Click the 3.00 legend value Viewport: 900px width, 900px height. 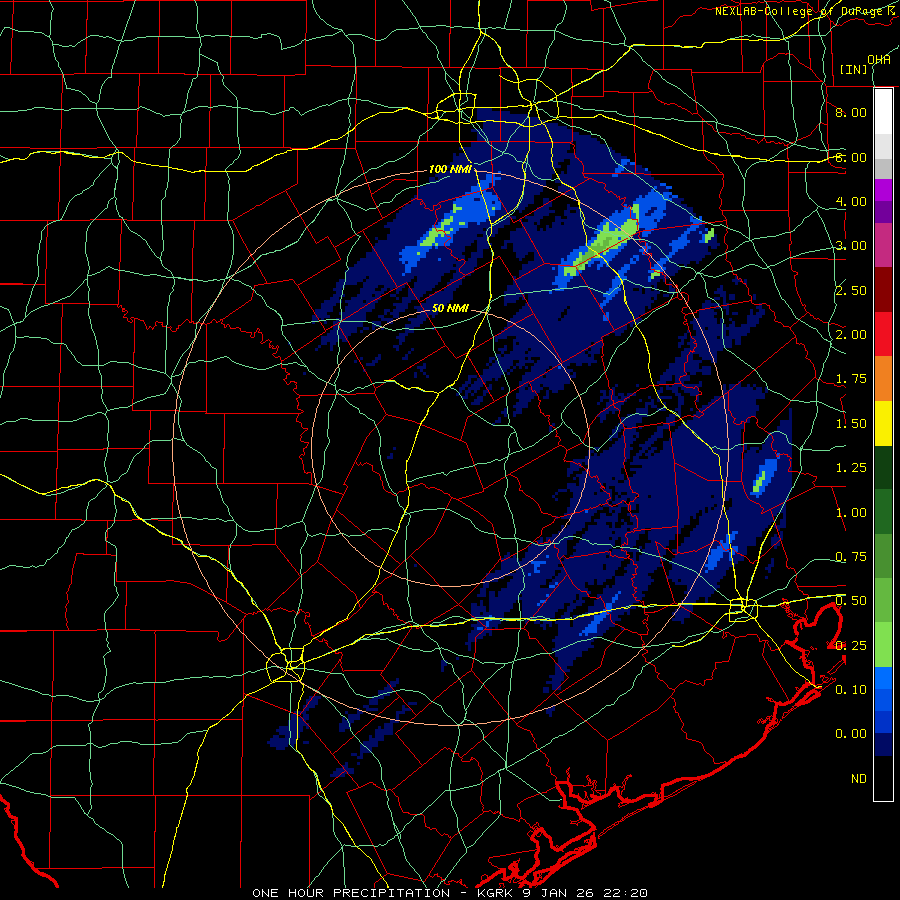[x=851, y=246]
